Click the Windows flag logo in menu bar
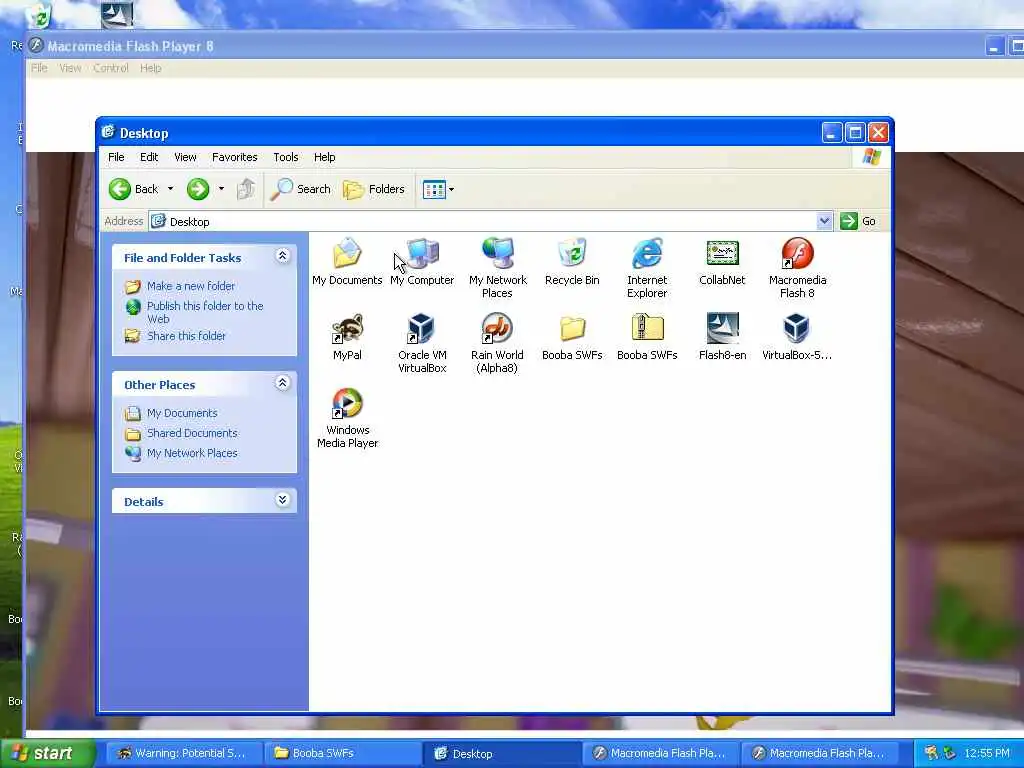The width and height of the screenshot is (1024, 768). click(x=871, y=157)
